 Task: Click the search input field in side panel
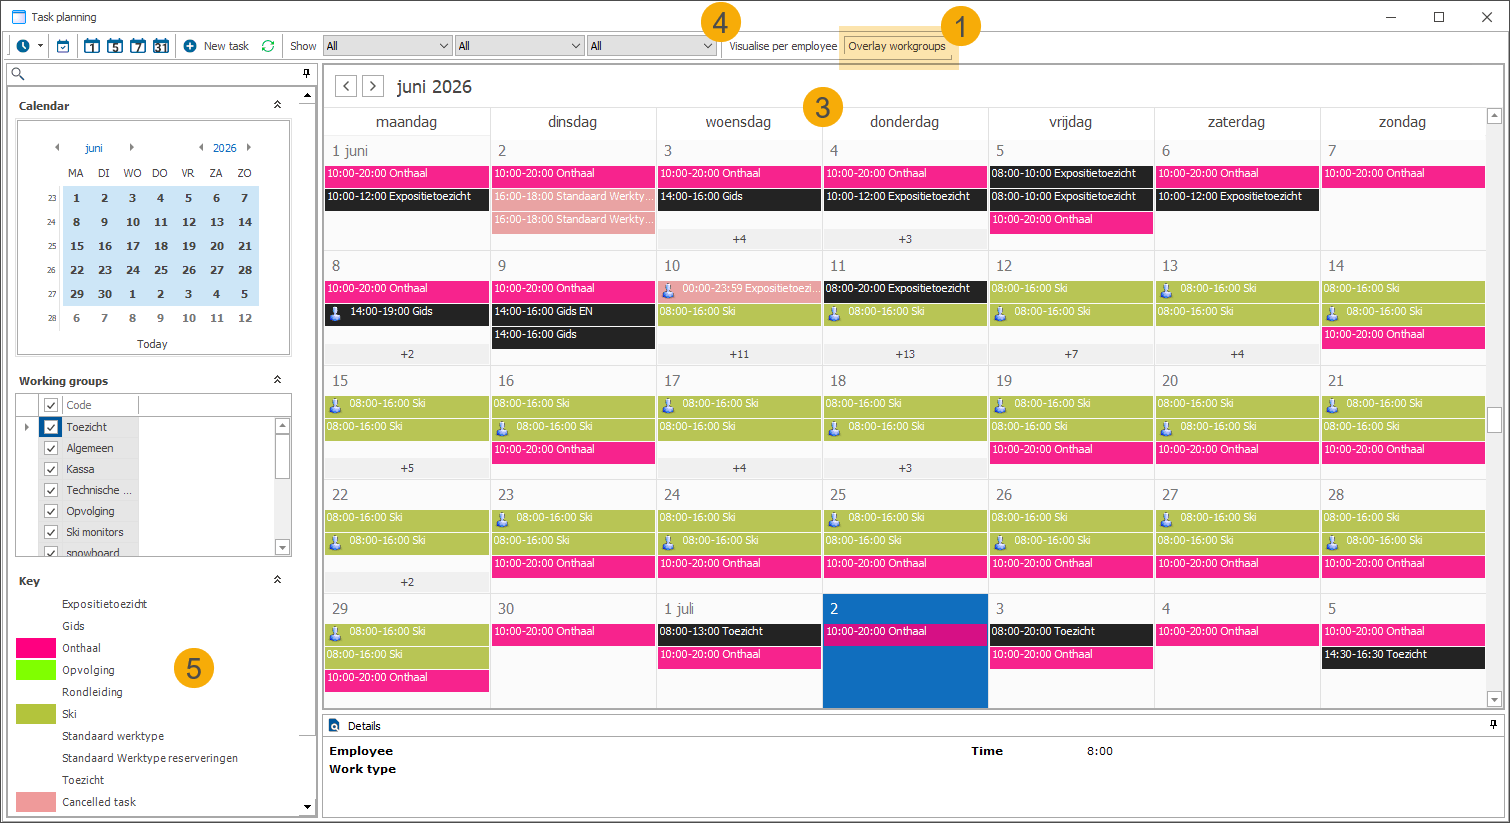coord(162,74)
